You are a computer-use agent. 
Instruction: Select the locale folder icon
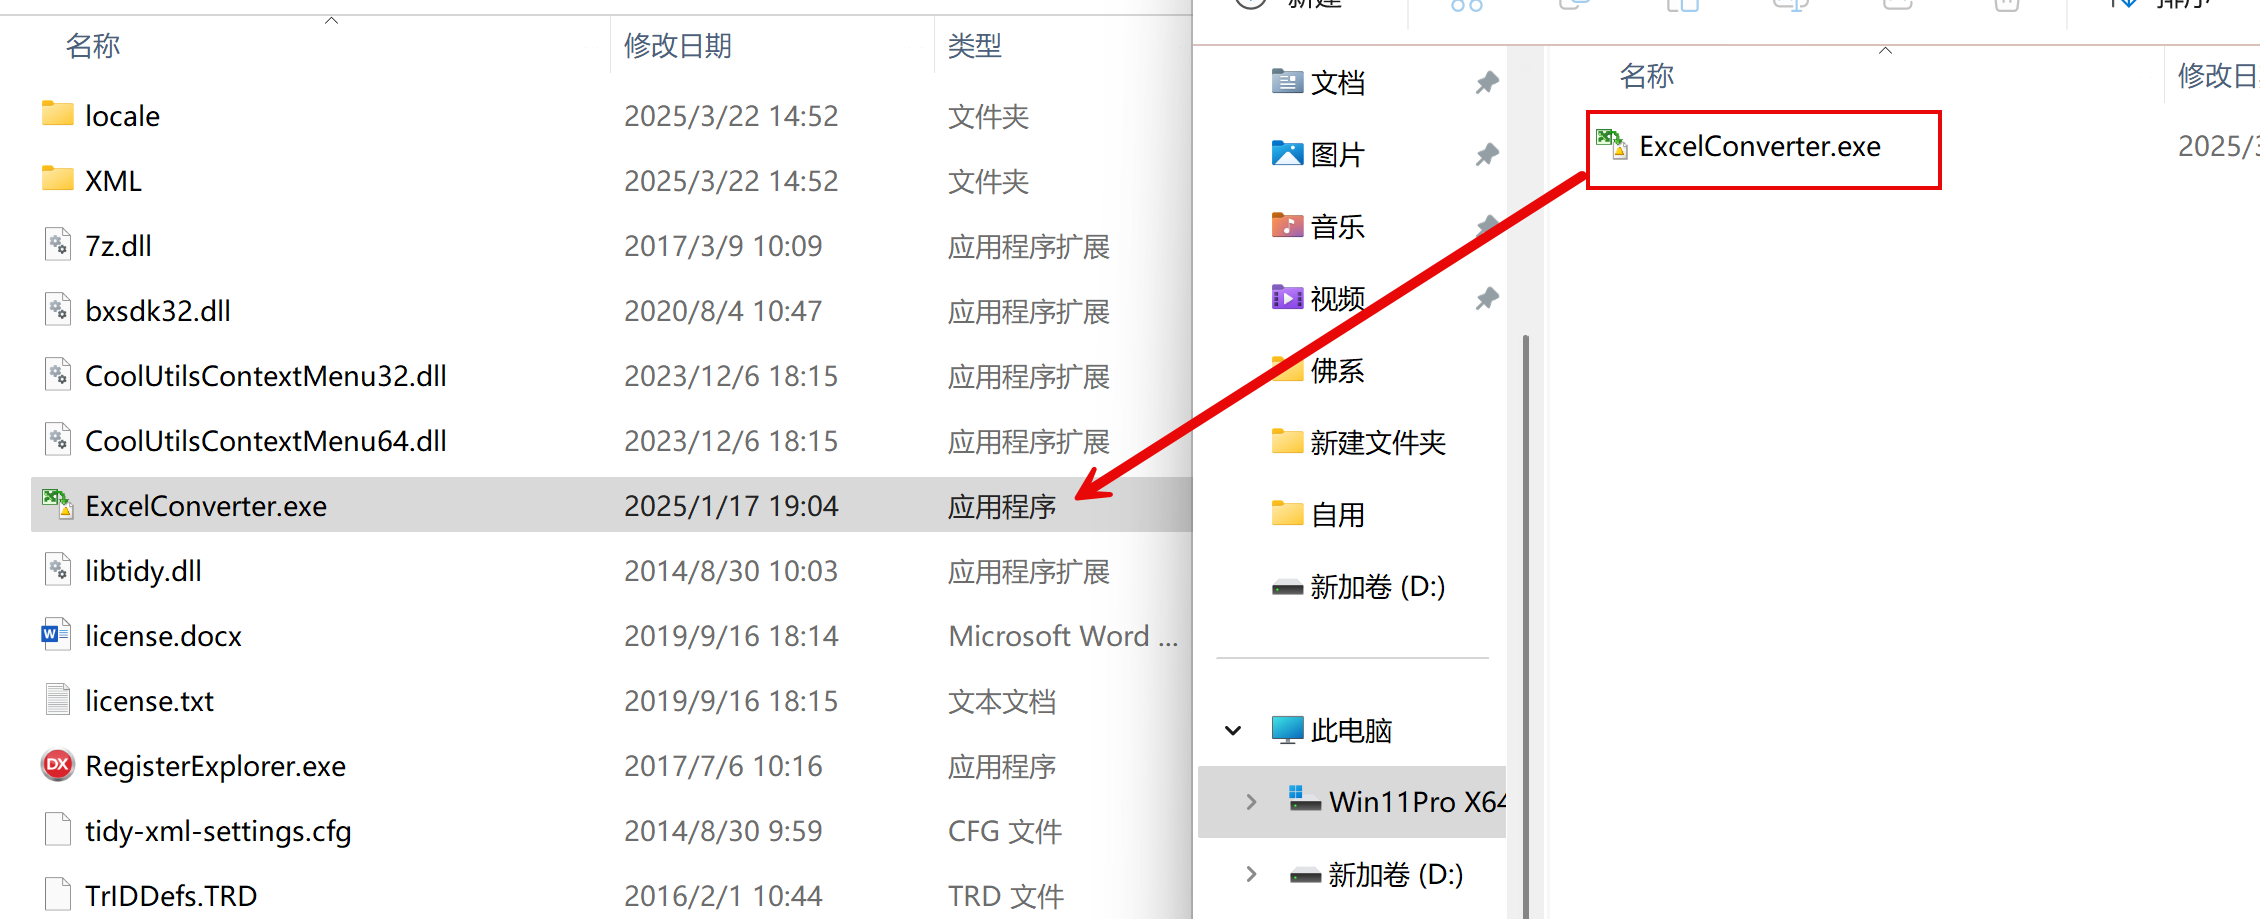point(57,115)
